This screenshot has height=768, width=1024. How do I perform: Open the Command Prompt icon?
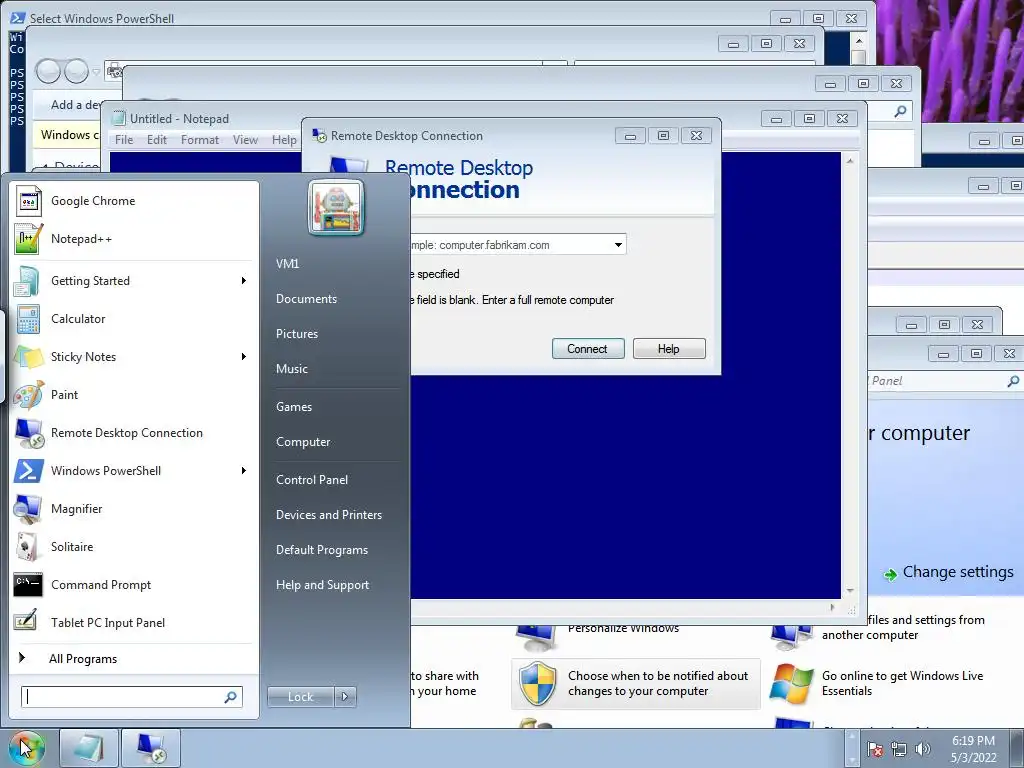[28, 584]
